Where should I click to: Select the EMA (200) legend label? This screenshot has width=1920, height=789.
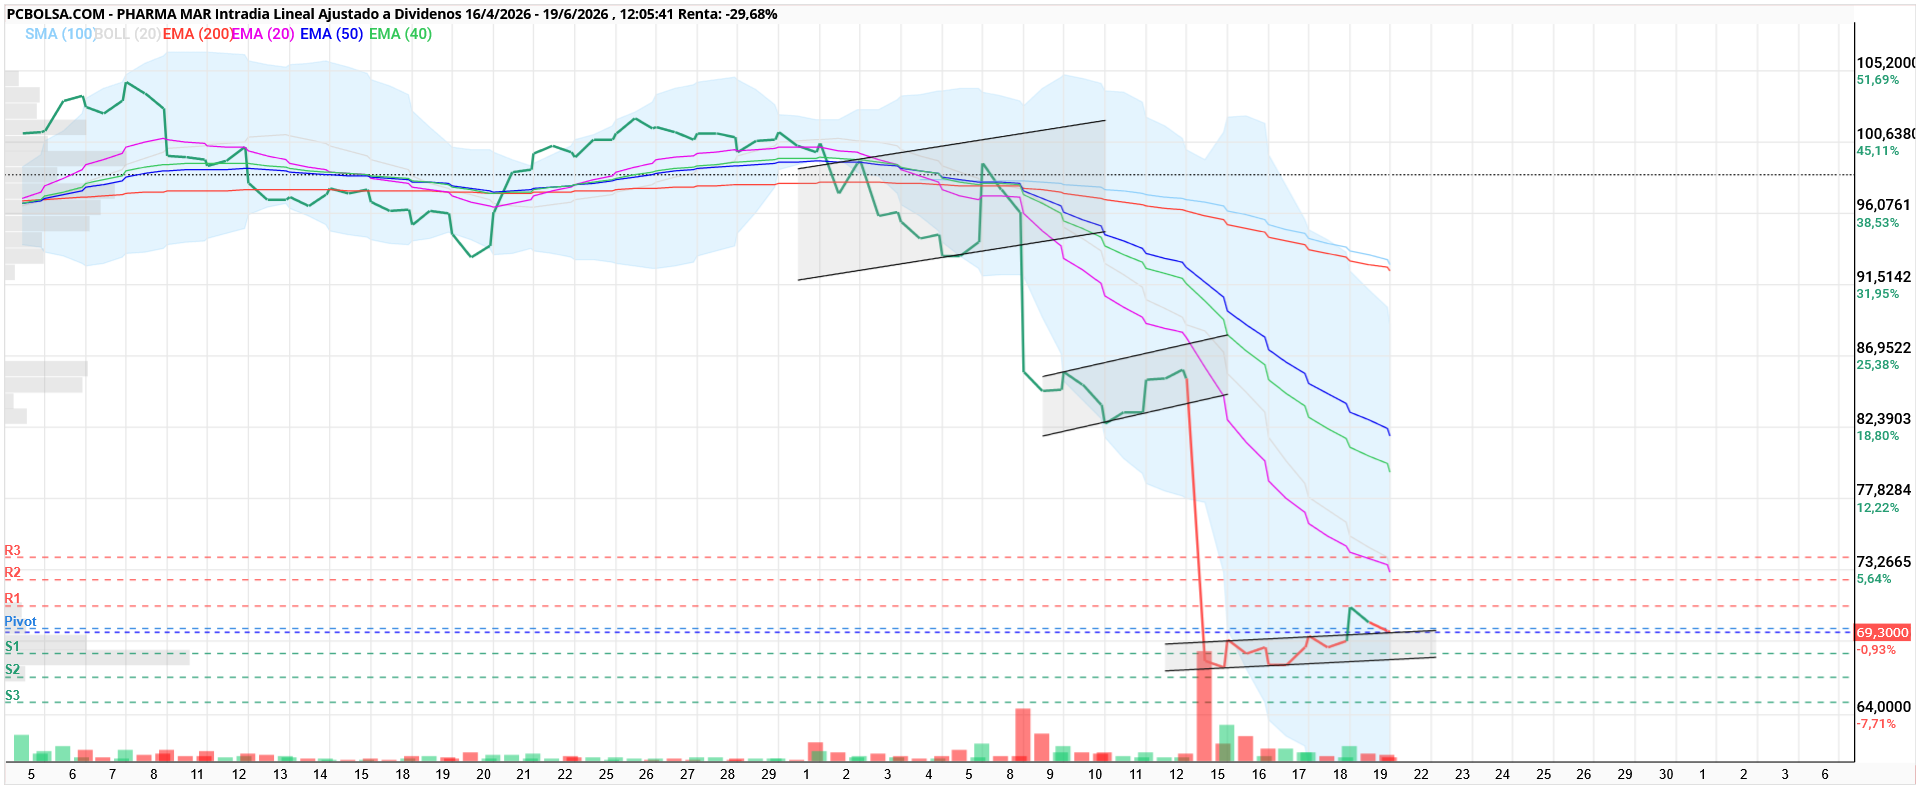(x=197, y=34)
